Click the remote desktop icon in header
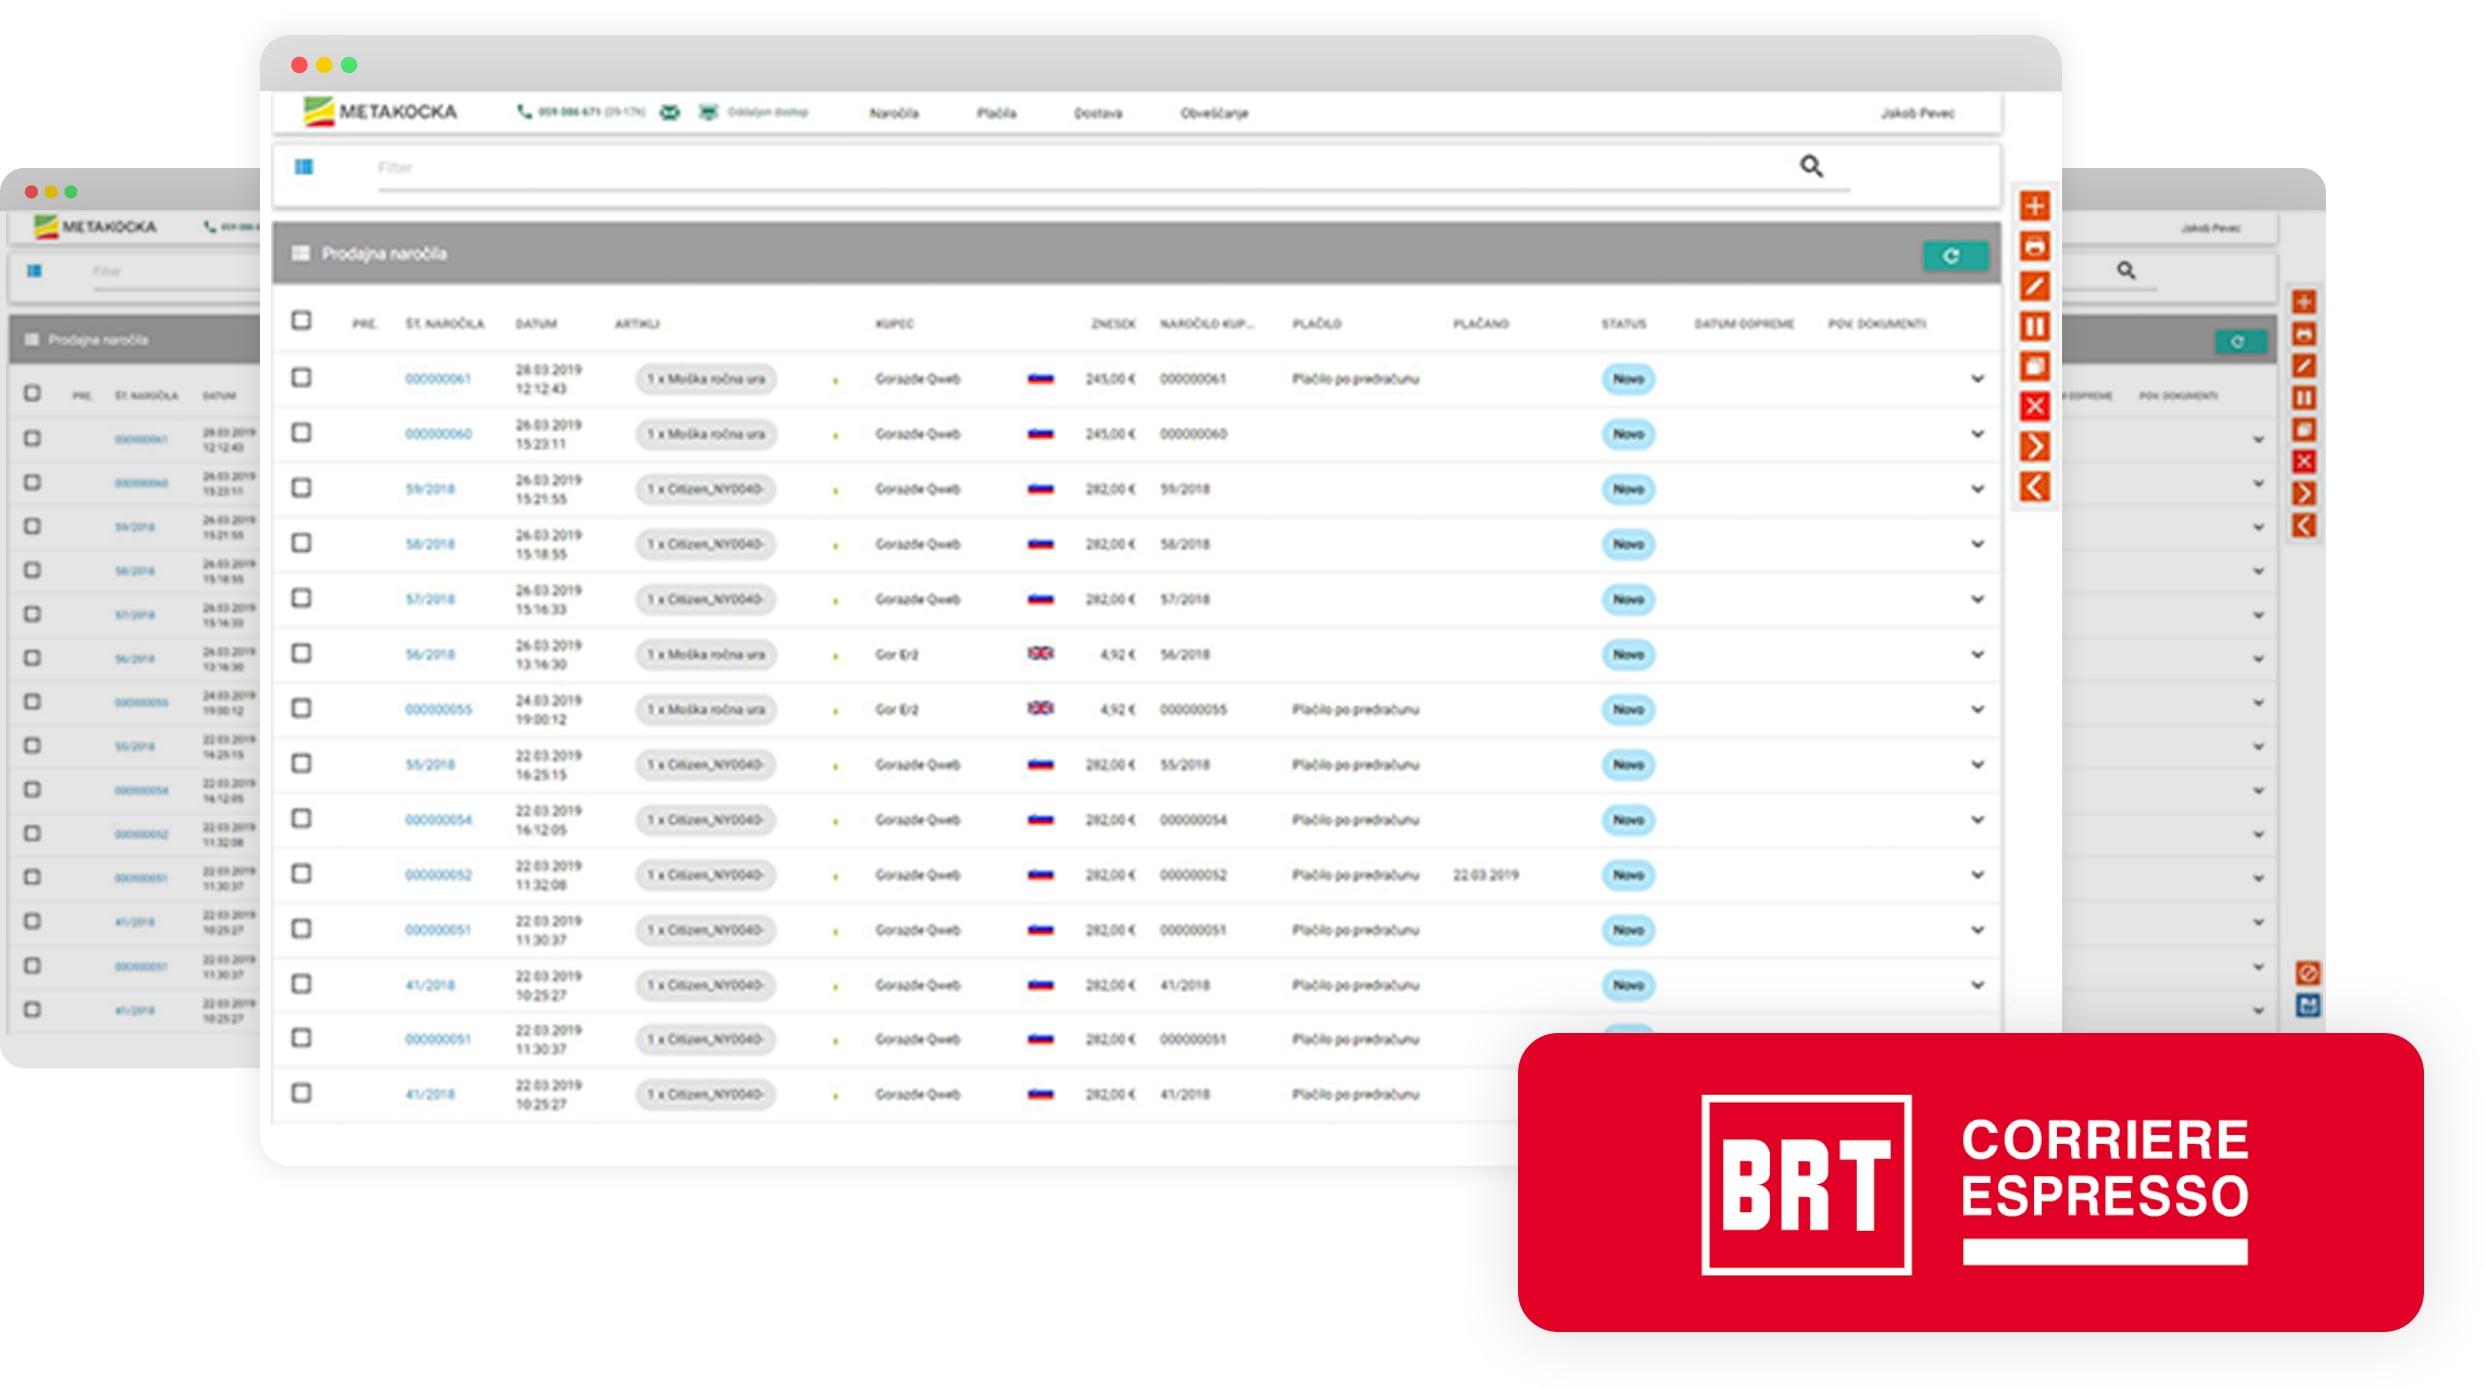2484x1388 pixels. [708, 112]
